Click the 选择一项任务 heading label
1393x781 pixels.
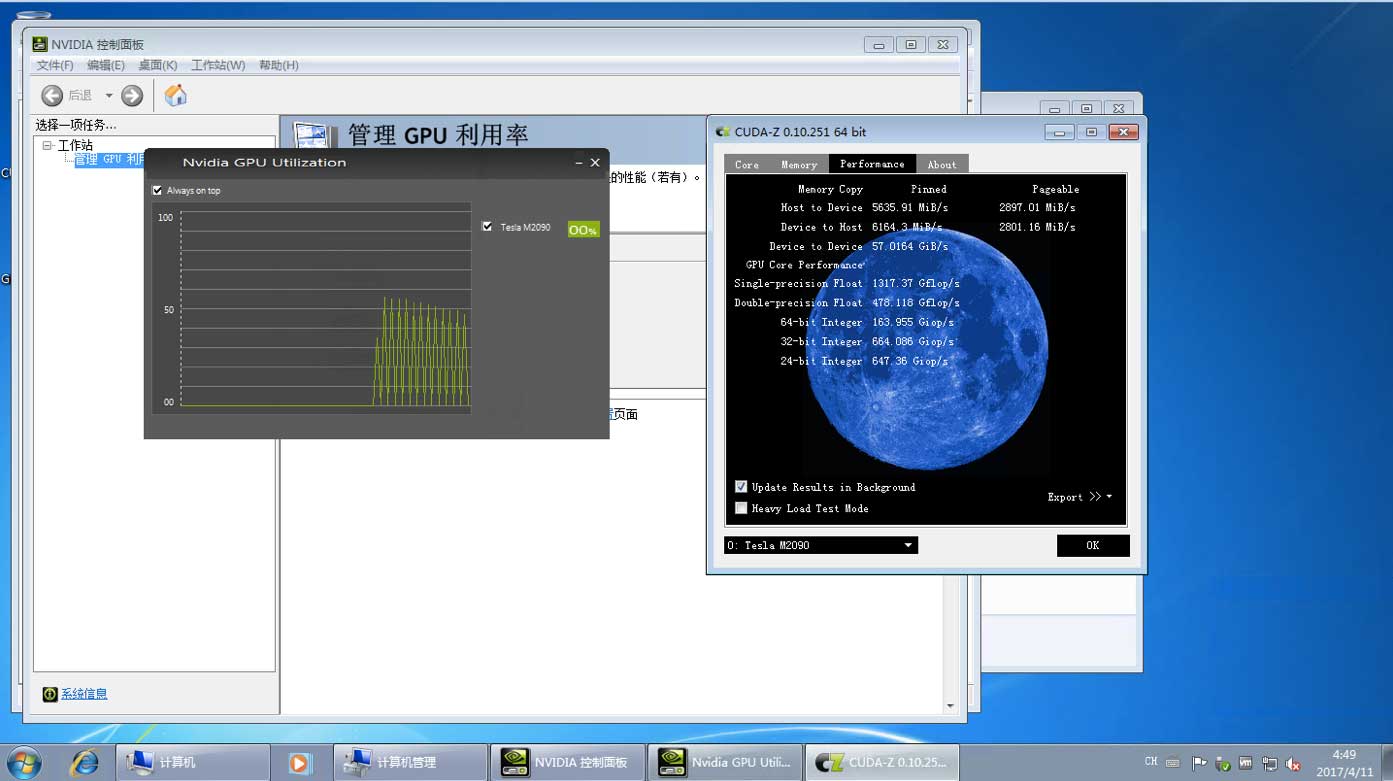click(76, 125)
